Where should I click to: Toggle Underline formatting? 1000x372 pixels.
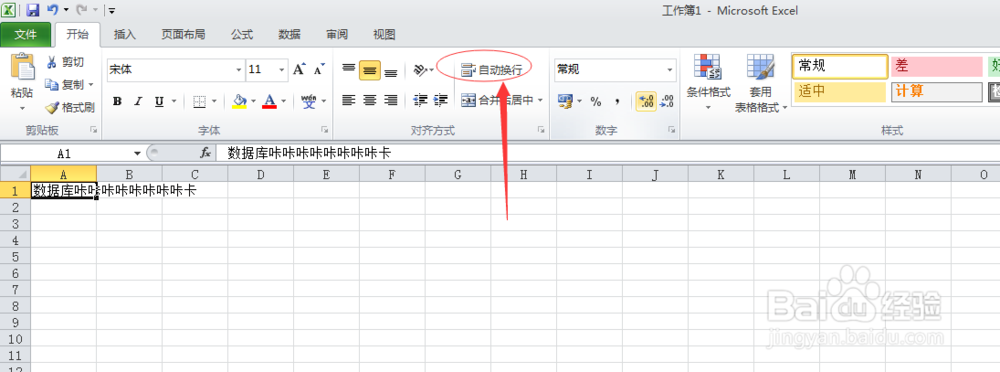[158, 101]
